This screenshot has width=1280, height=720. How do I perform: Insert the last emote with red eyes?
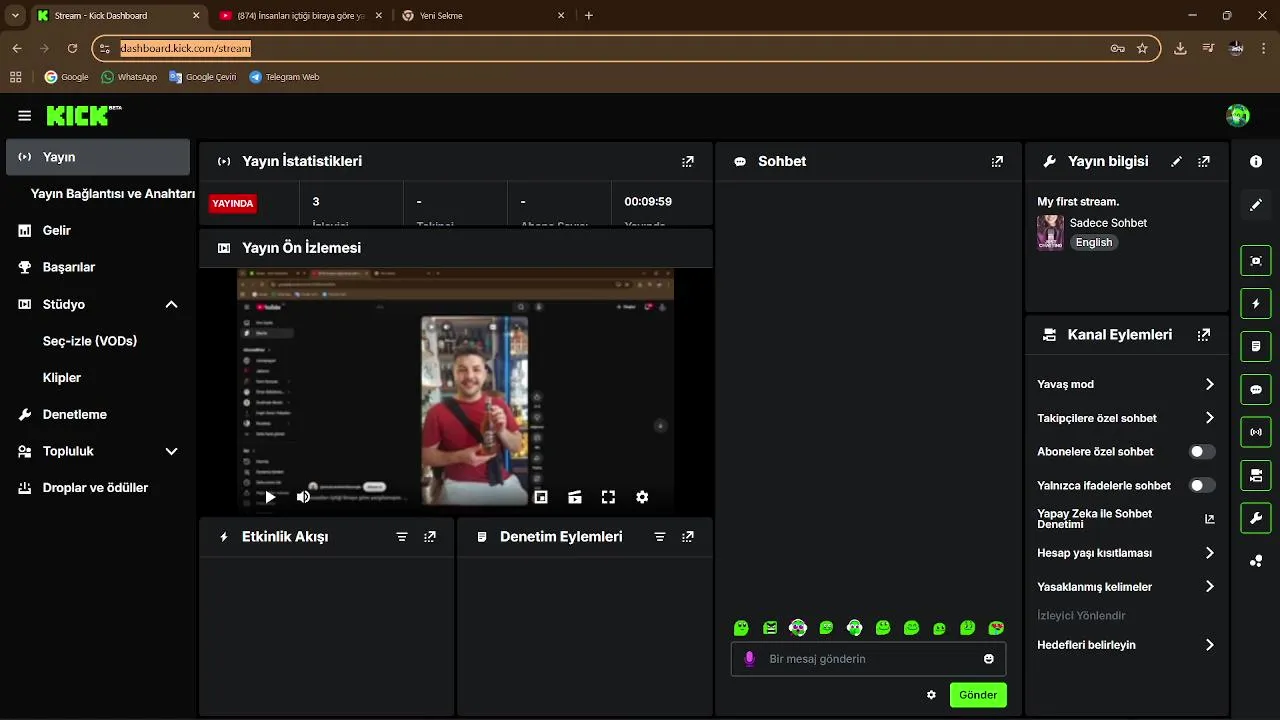point(996,628)
